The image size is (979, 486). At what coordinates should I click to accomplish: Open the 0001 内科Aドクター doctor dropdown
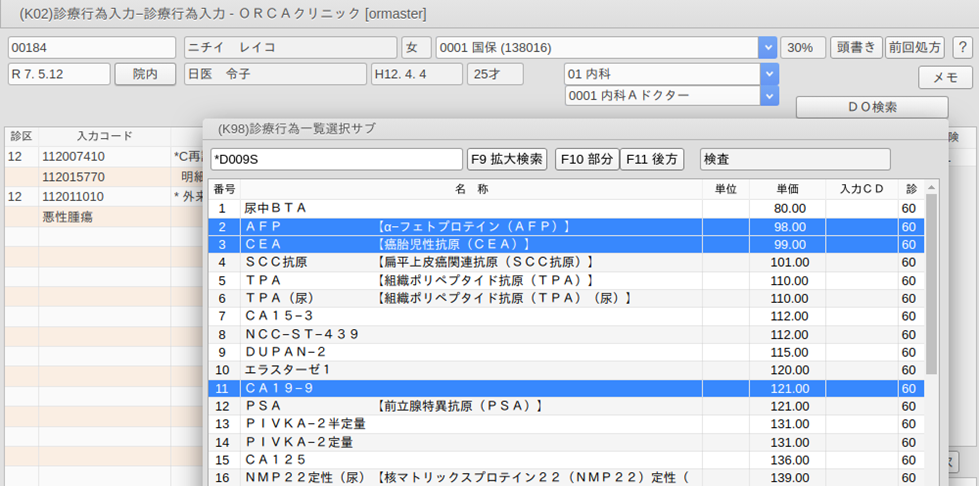pos(767,95)
